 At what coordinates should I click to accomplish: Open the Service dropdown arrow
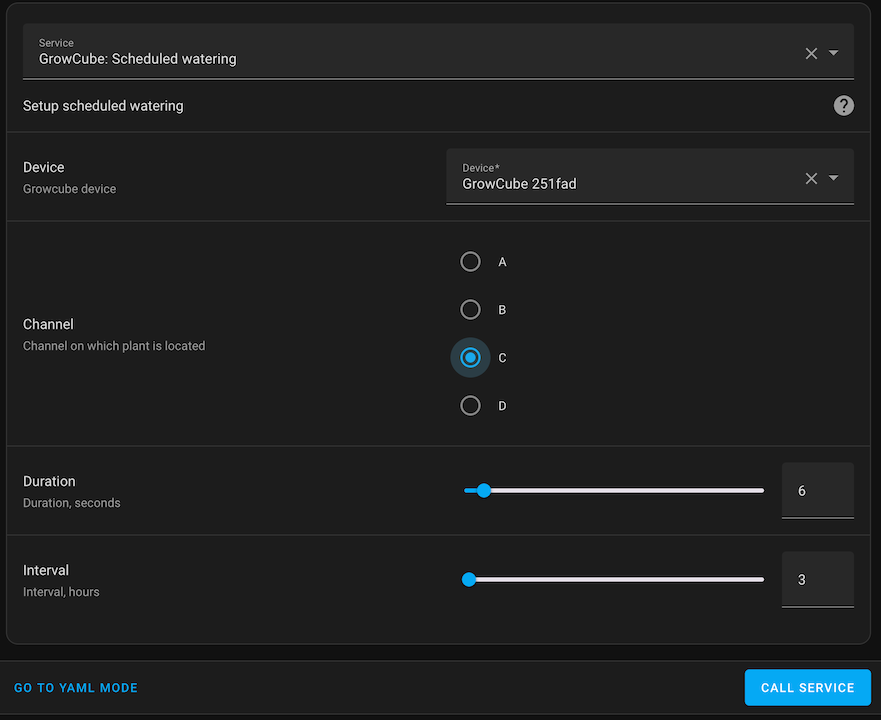click(x=834, y=53)
